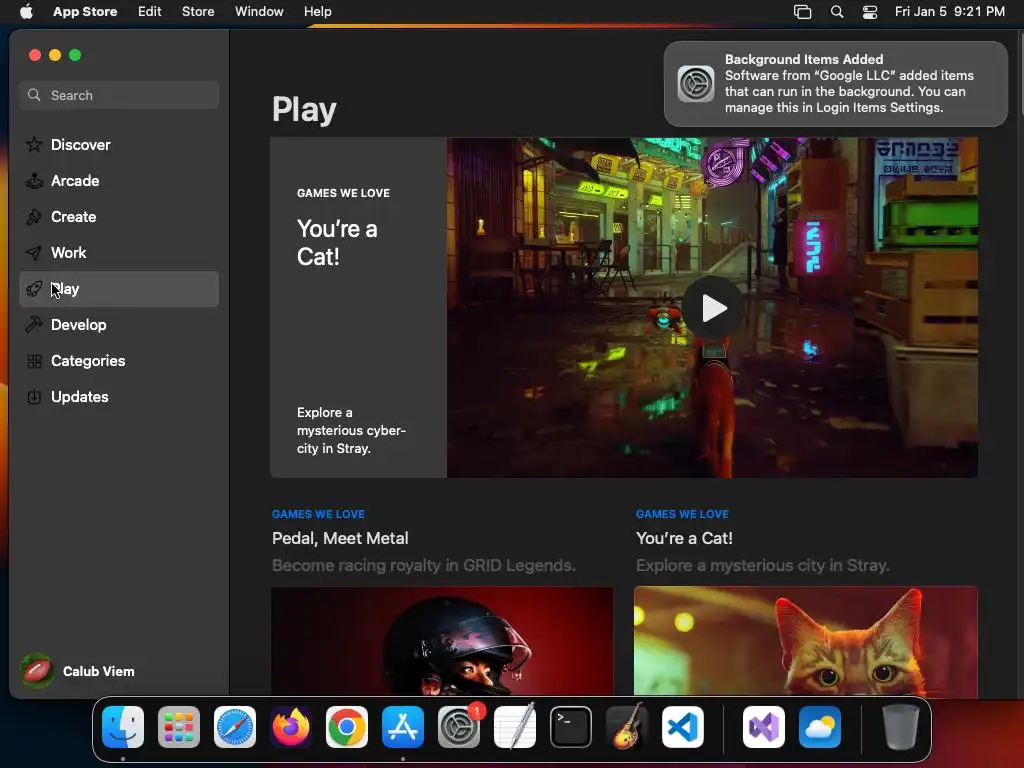
Task: Show Updates in the sidebar
Action: 119,396
